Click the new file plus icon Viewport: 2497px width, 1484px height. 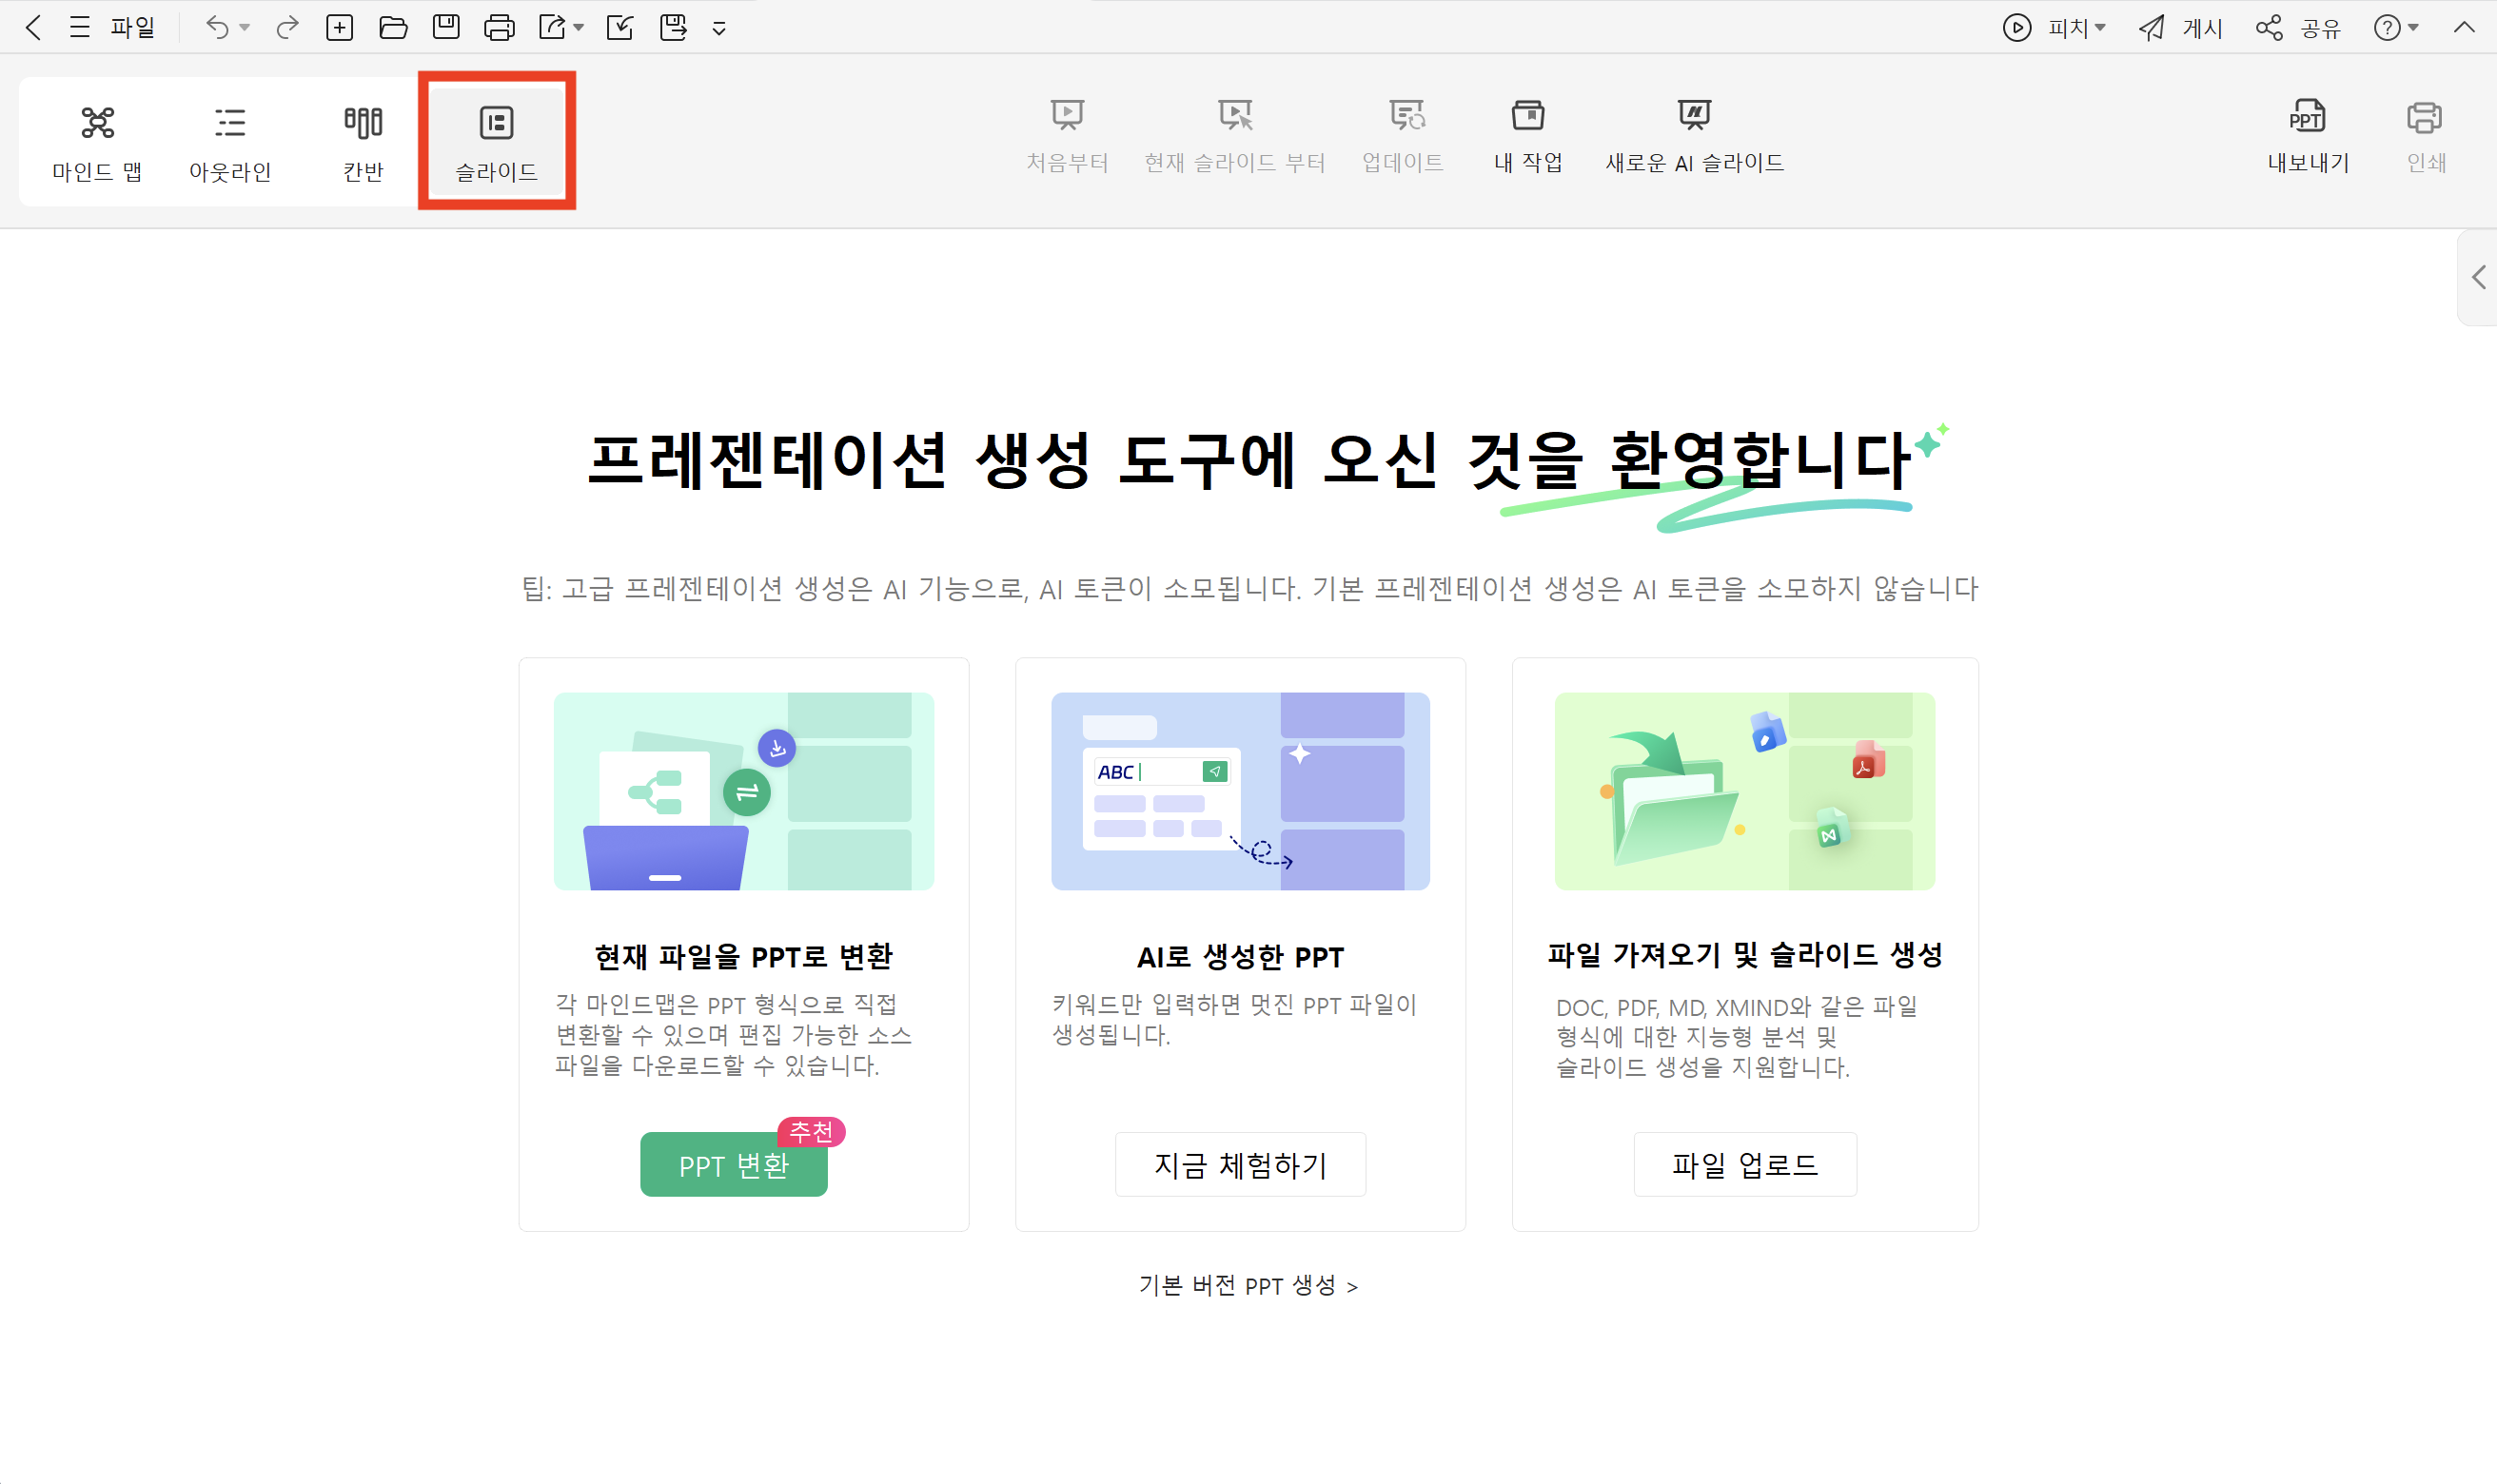pos(340,28)
